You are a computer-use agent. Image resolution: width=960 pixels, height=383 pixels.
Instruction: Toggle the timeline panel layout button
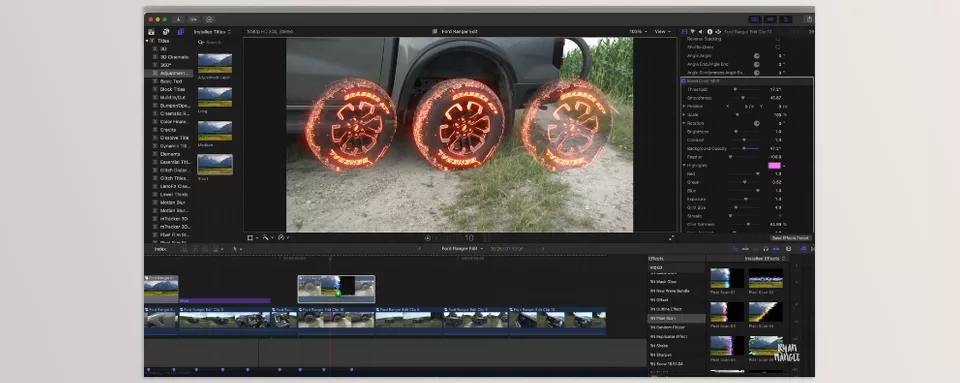click(770, 20)
